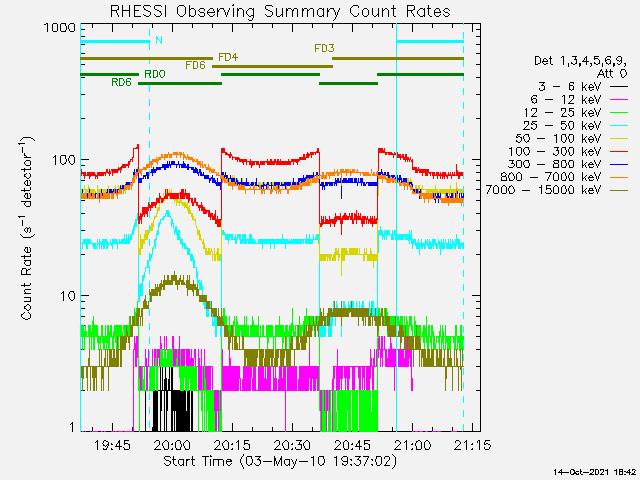Click the FD6 flag label
The image size is (640, 480).
pyautogui.click(x=195, y=66)
